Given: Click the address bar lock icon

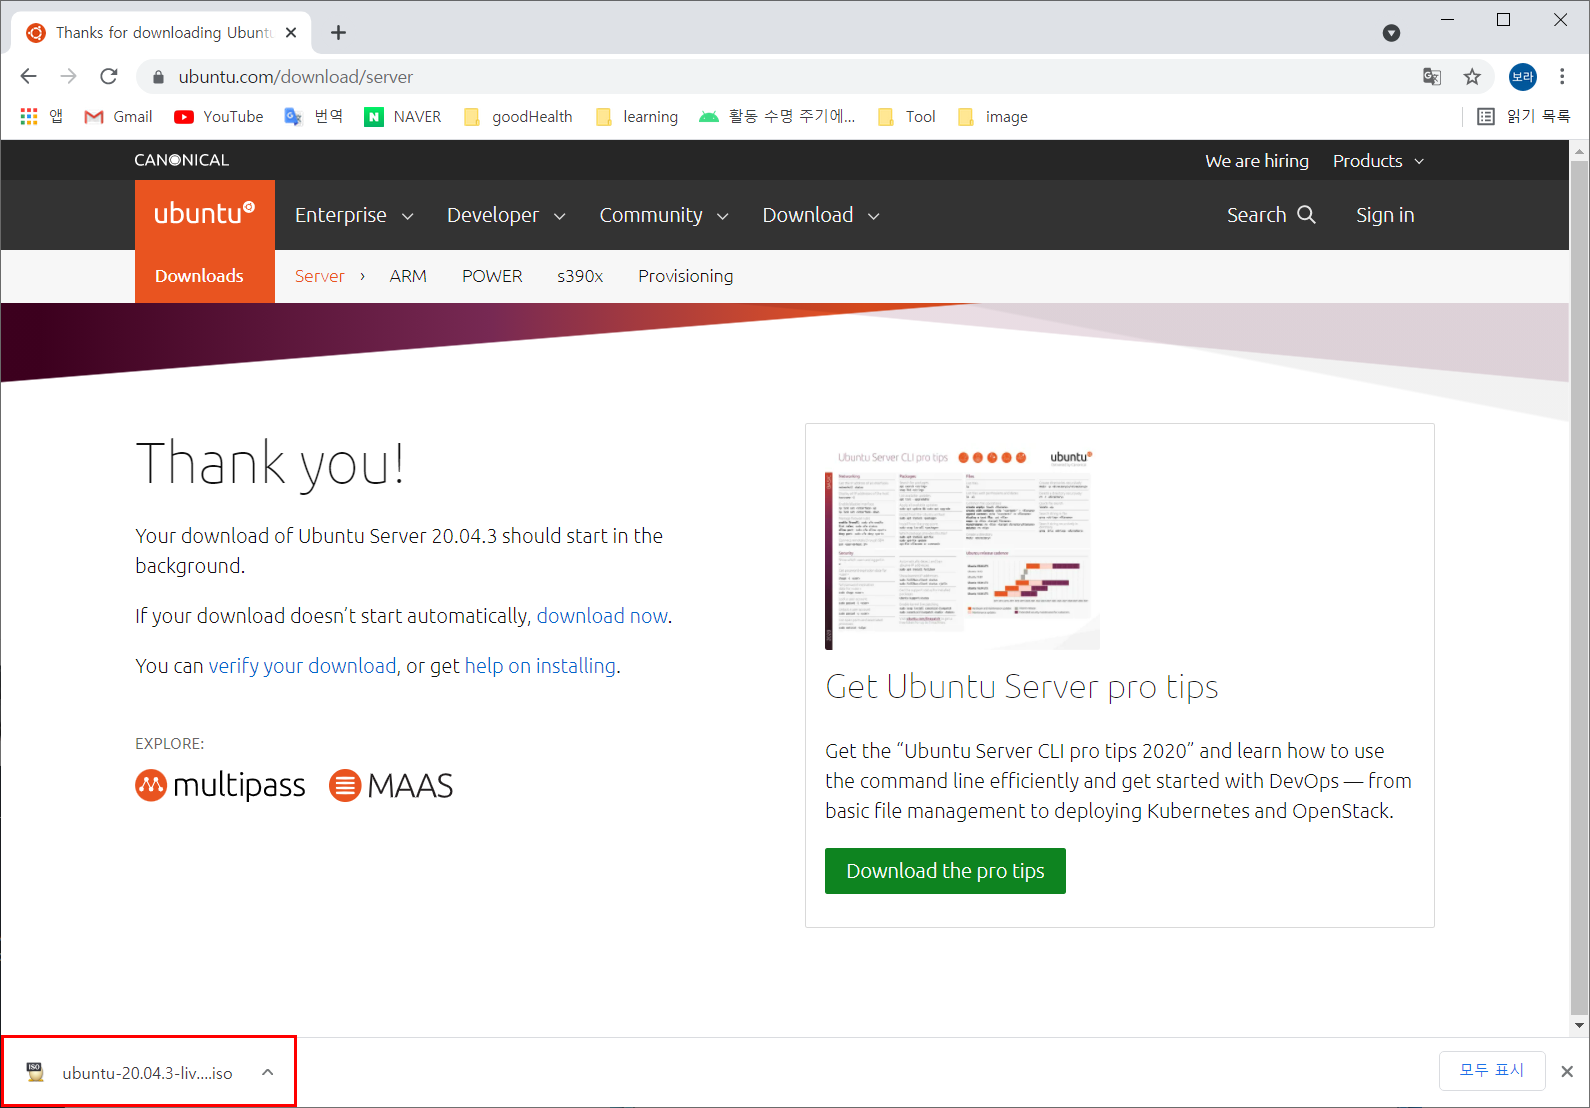Looking at the screenshot, I should 157,77.
